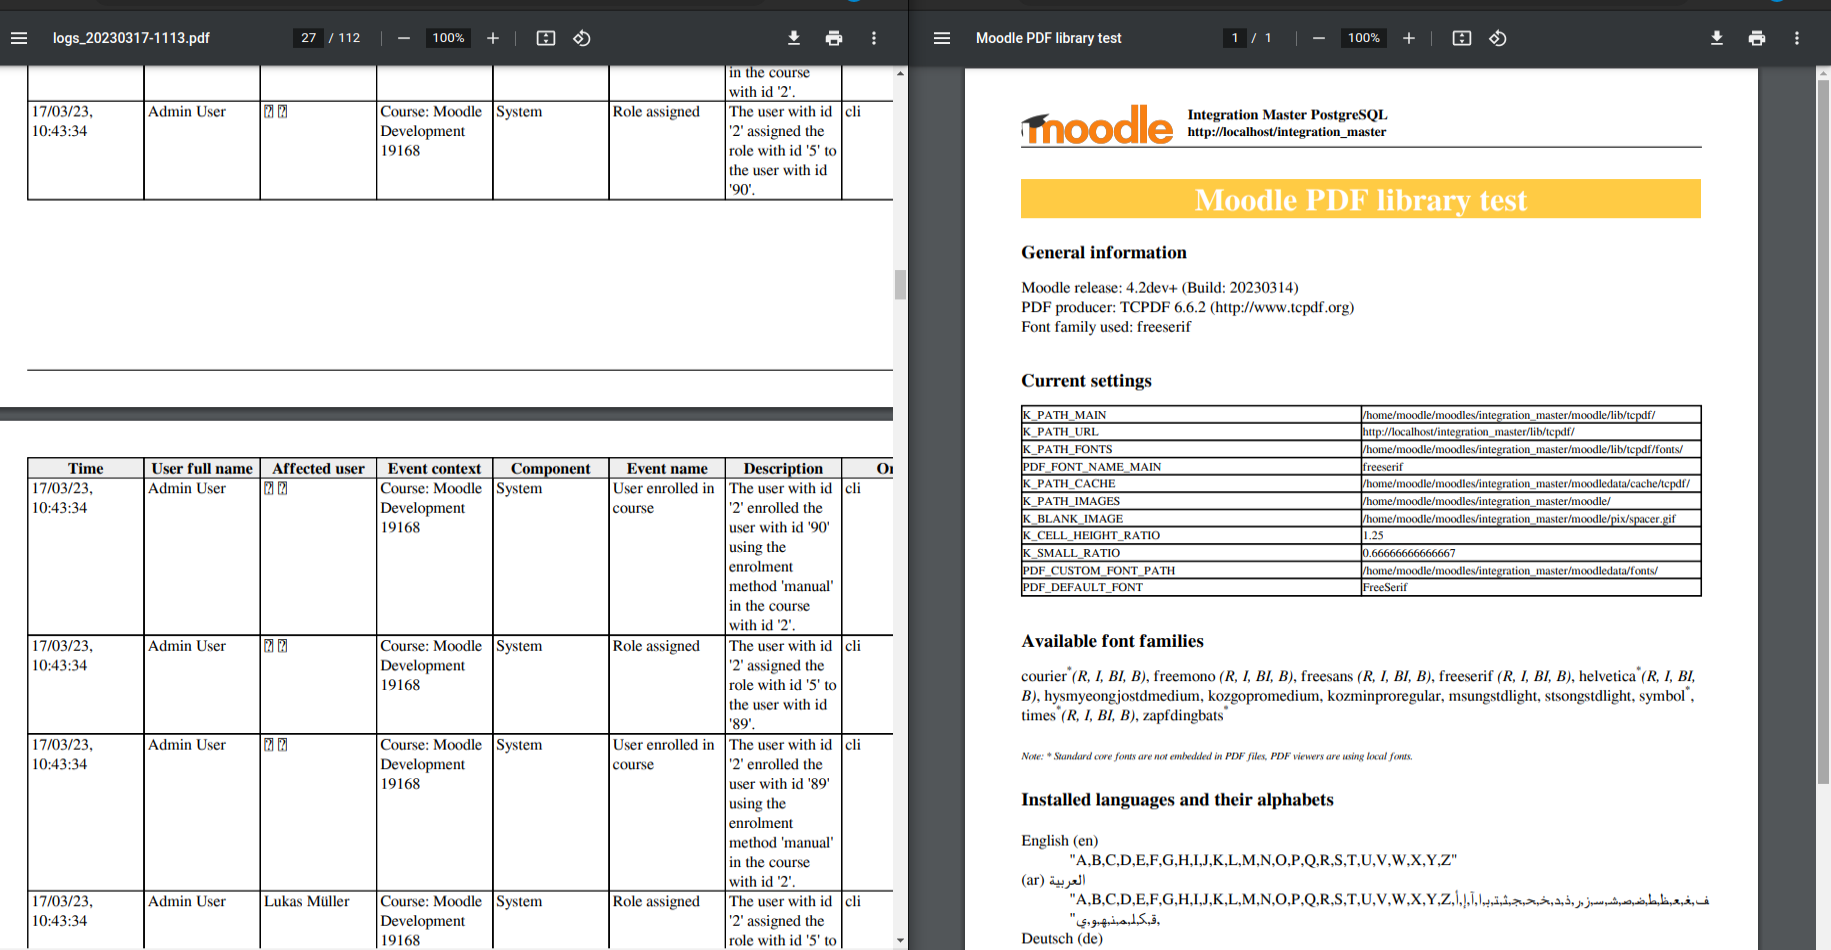This screenshot has width=1831, height=950.
Task: Click 'Installed languages and their alphabets' heading
Action: 1177,799
